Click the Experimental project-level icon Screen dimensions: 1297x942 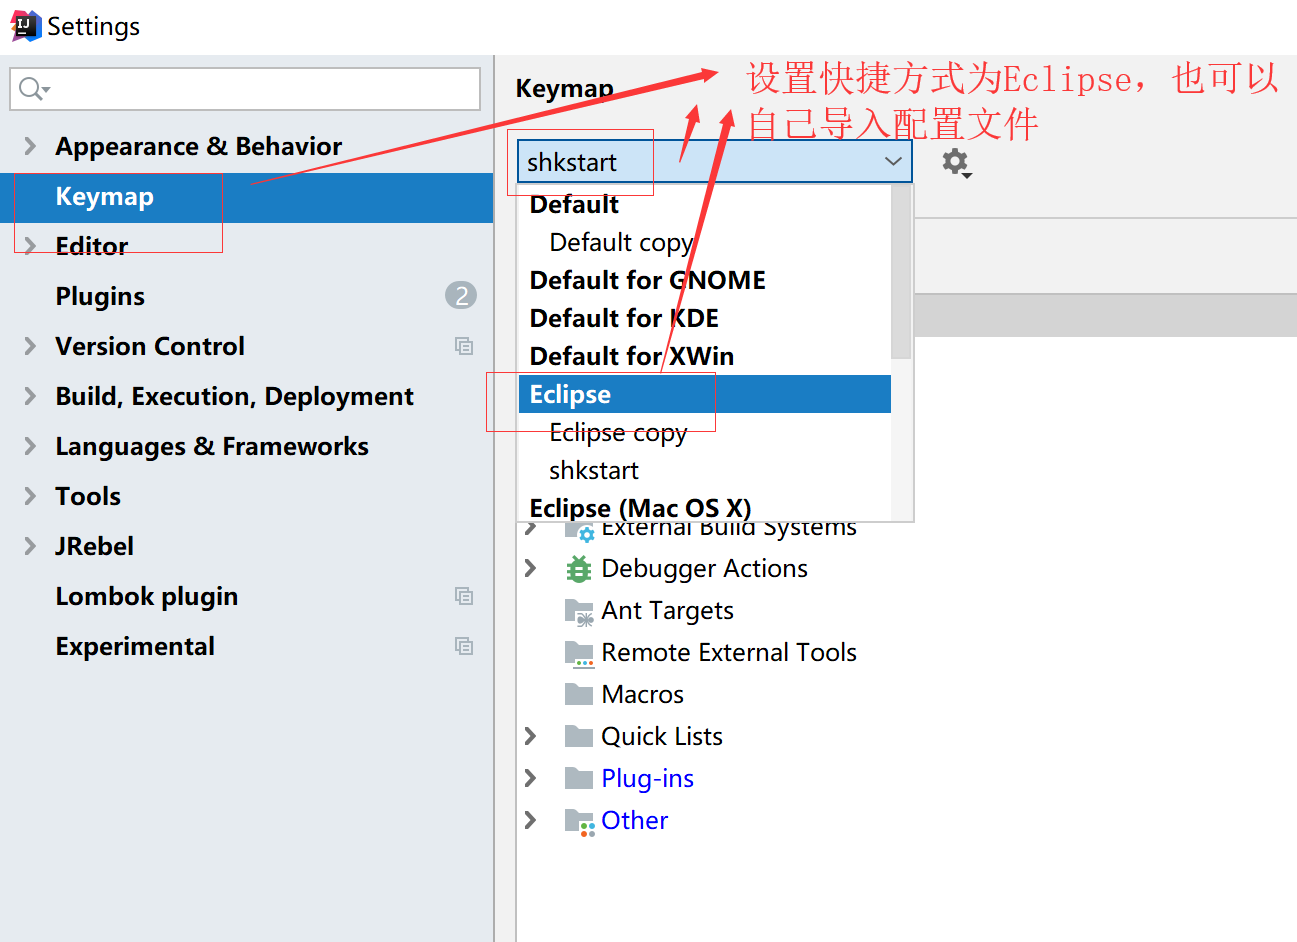pyautogui.click(x=464, y=646)
